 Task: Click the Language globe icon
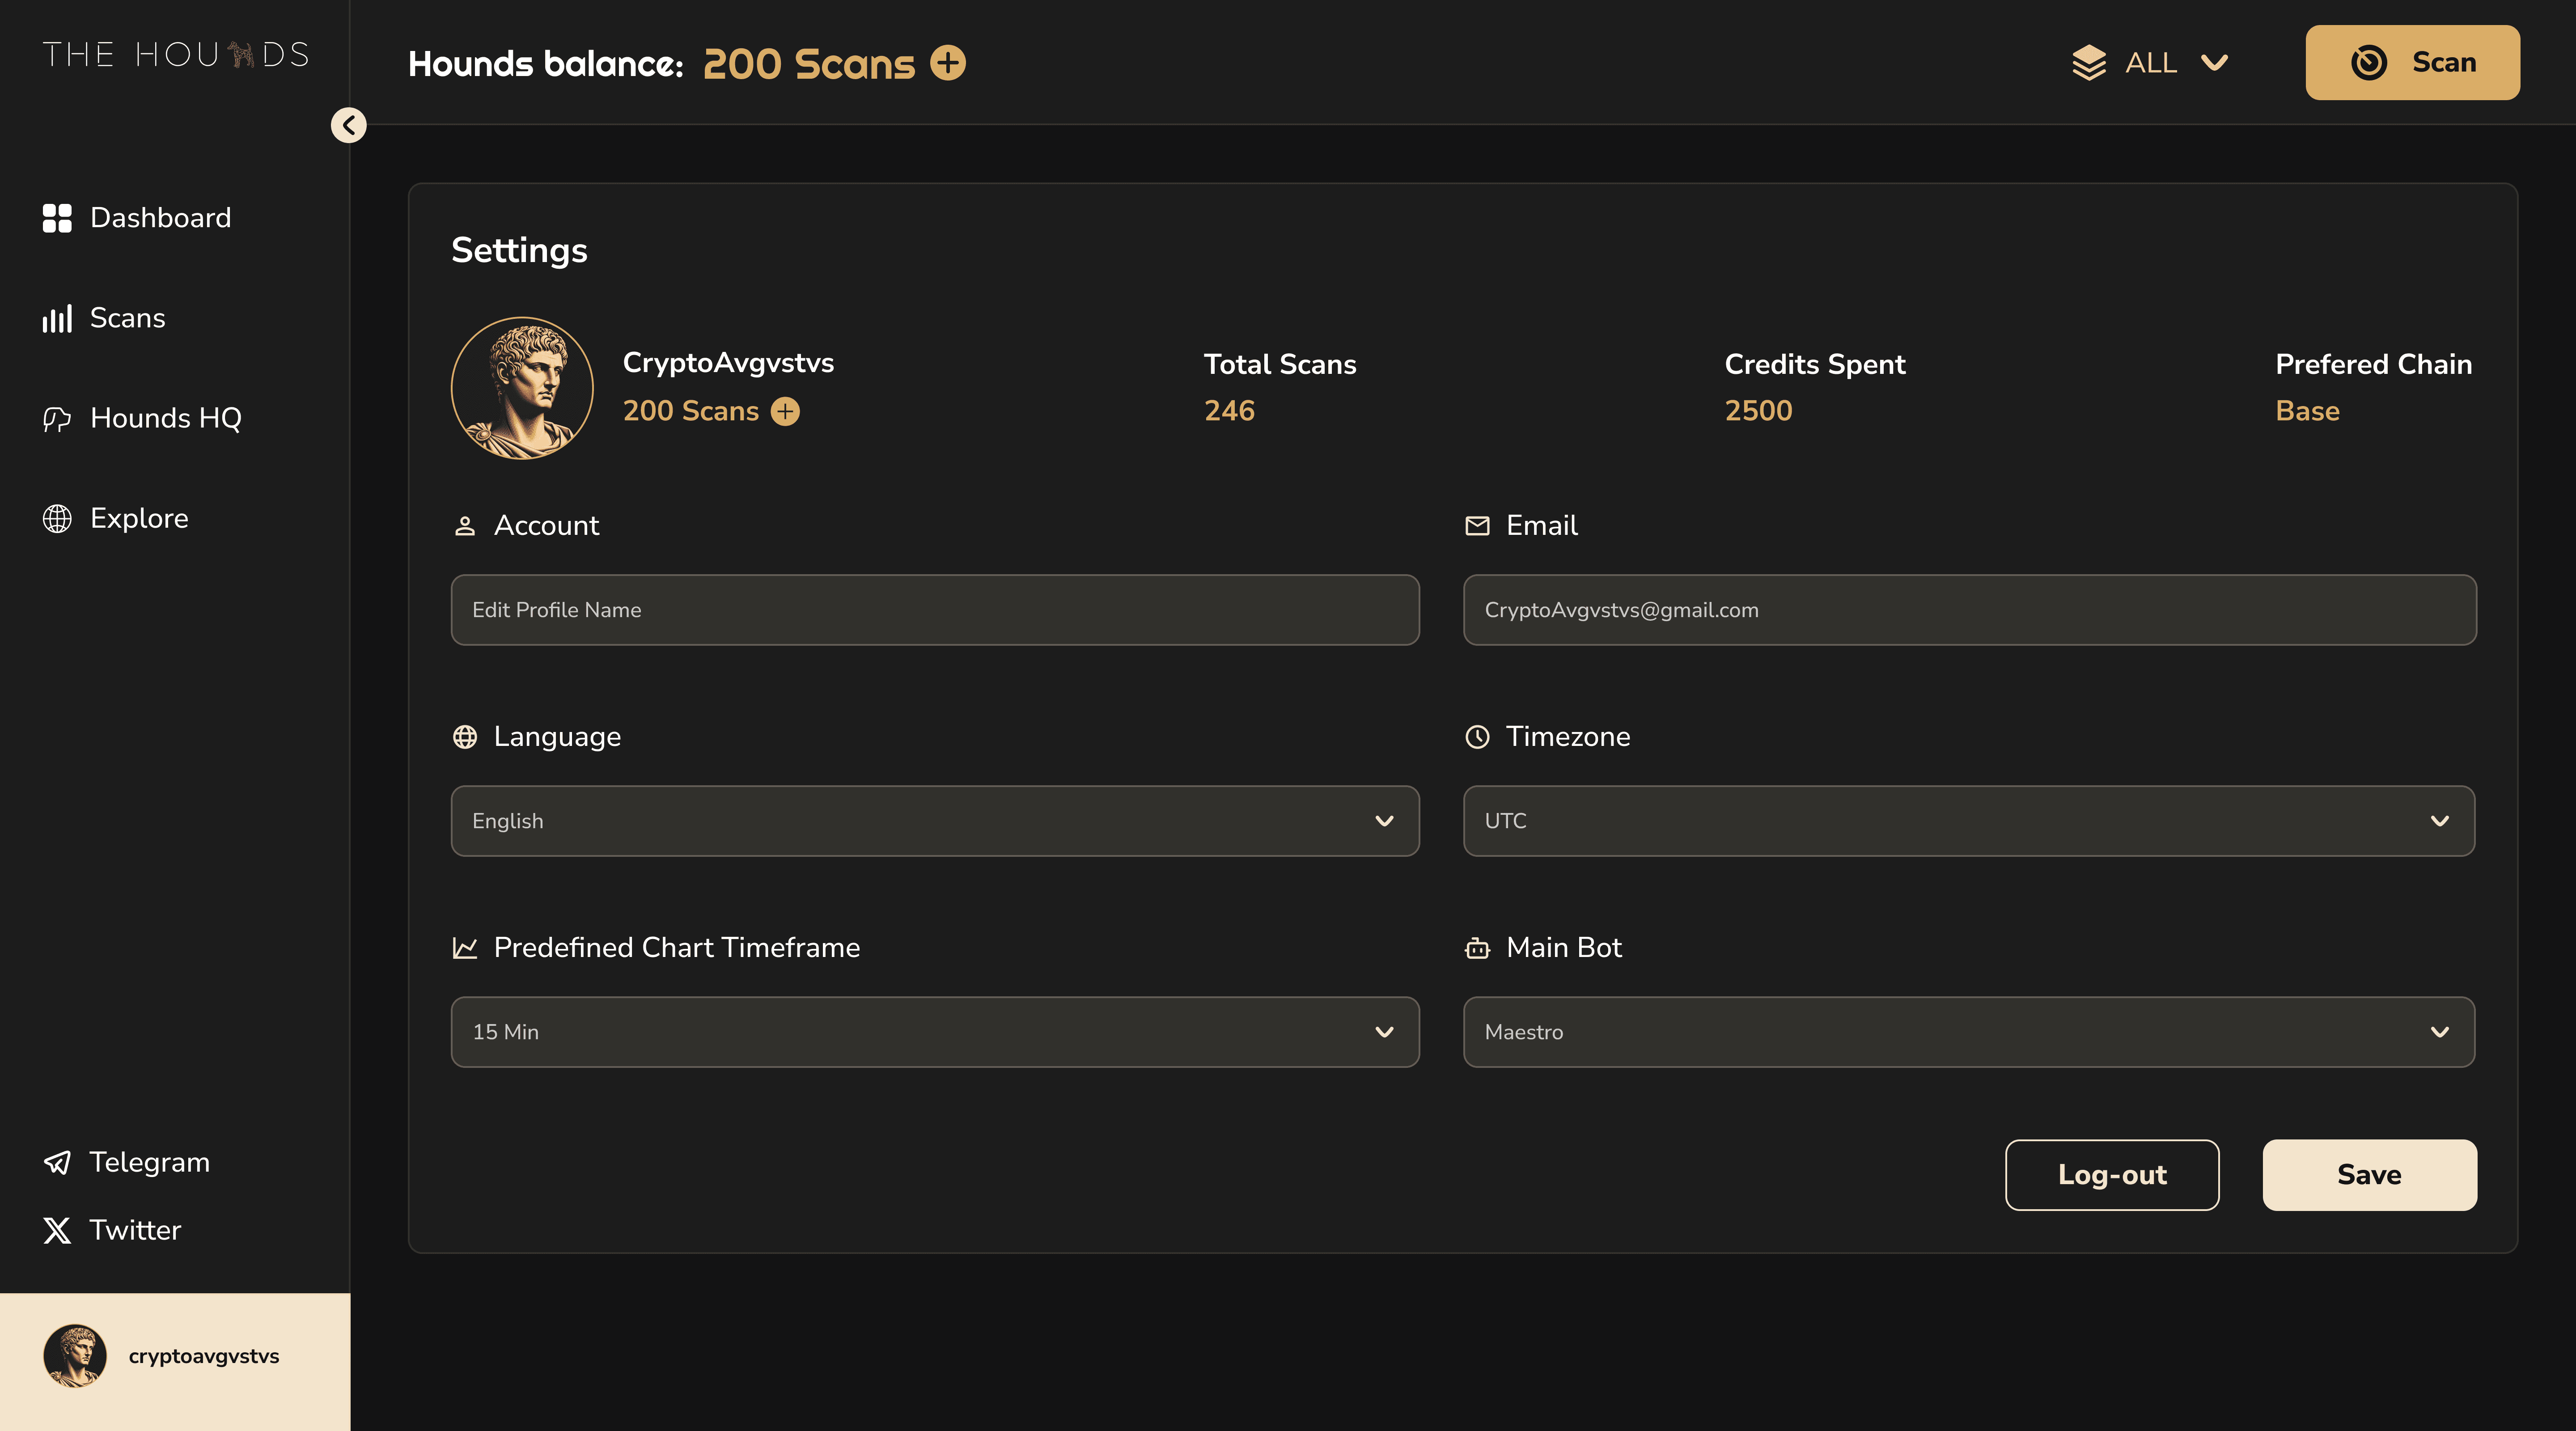point(465,737)
